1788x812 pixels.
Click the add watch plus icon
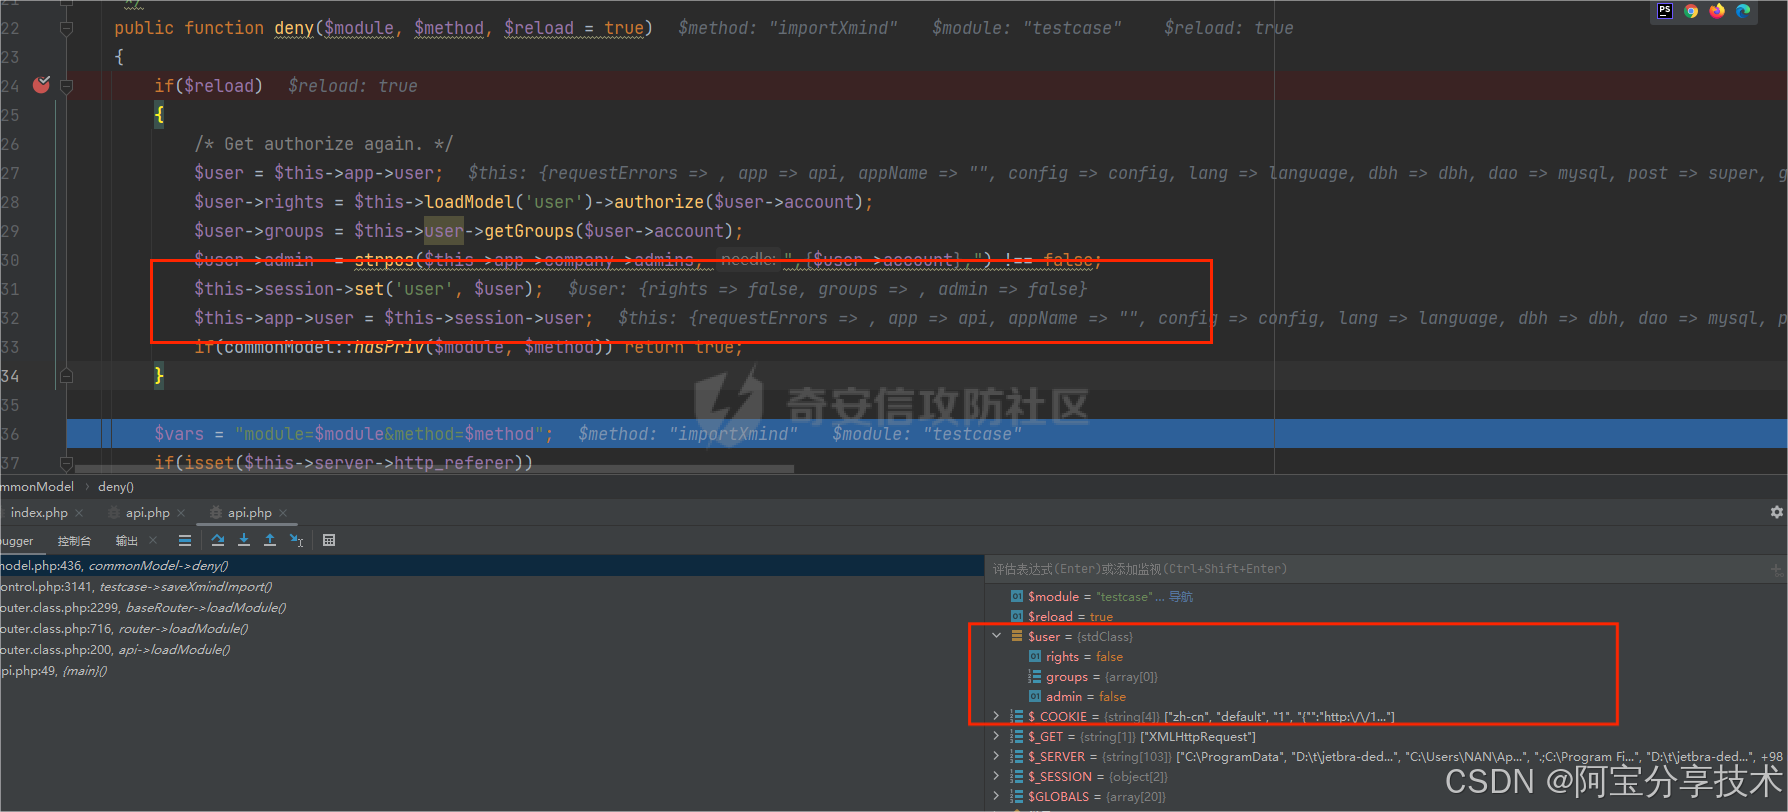[1777, 570]
